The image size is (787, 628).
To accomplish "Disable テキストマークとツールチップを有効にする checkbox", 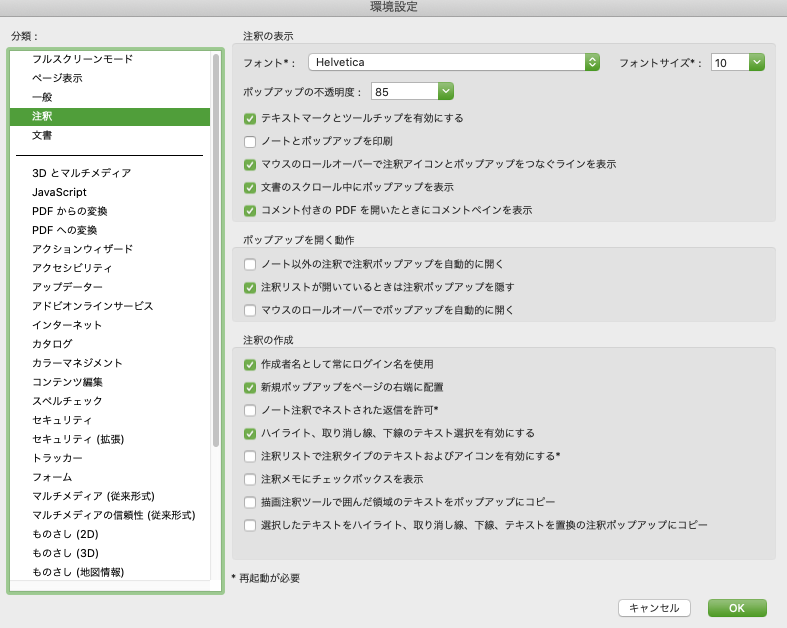I will pos(250,118).
